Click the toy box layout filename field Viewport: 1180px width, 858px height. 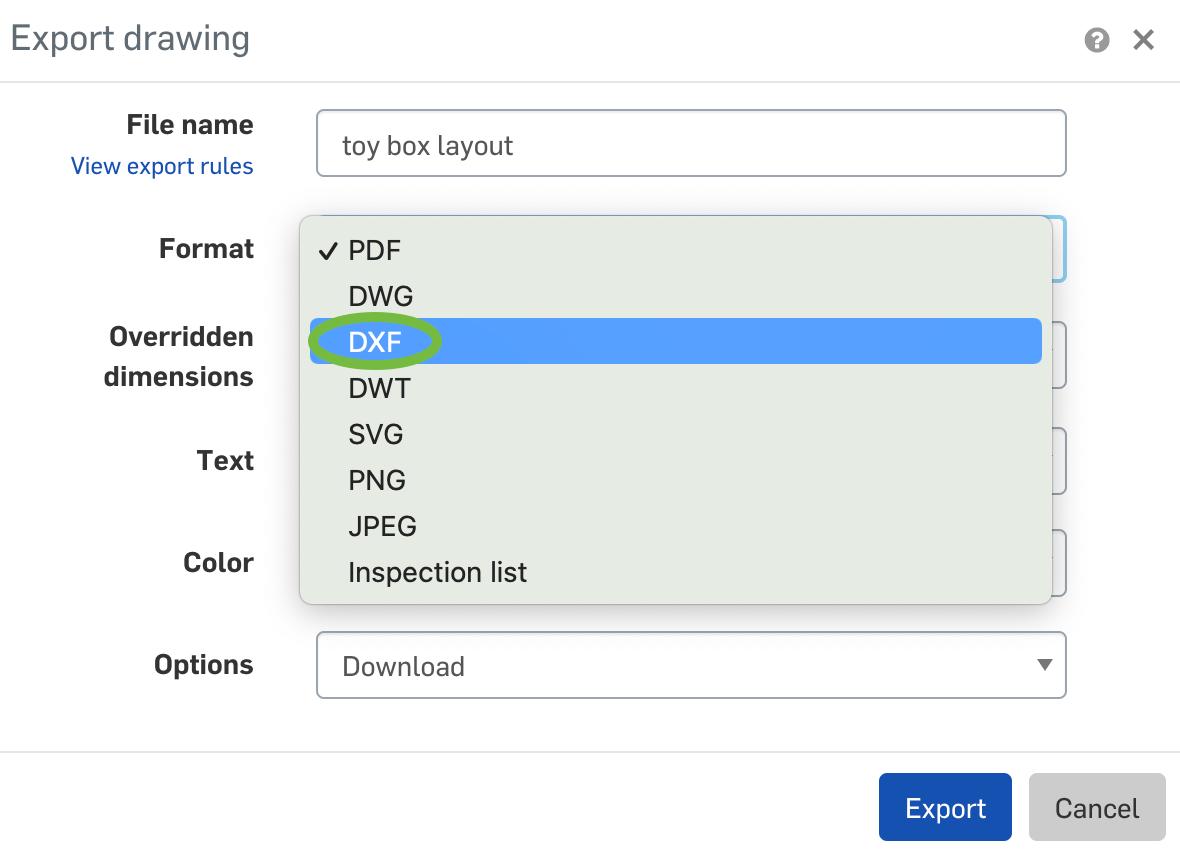tap(690, 144)
